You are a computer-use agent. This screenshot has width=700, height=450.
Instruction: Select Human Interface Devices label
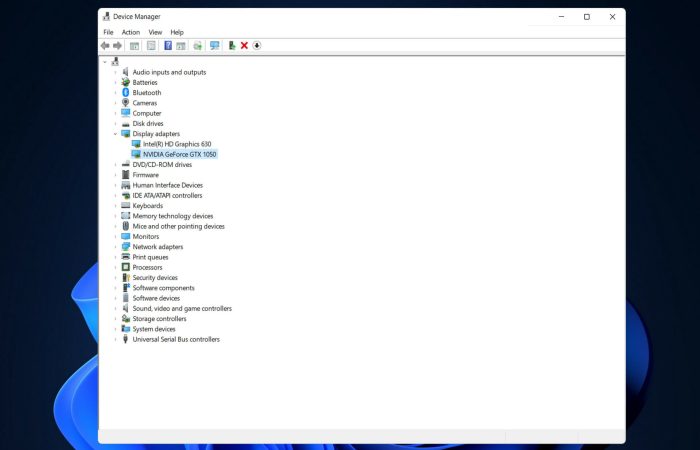coord(167,185)
